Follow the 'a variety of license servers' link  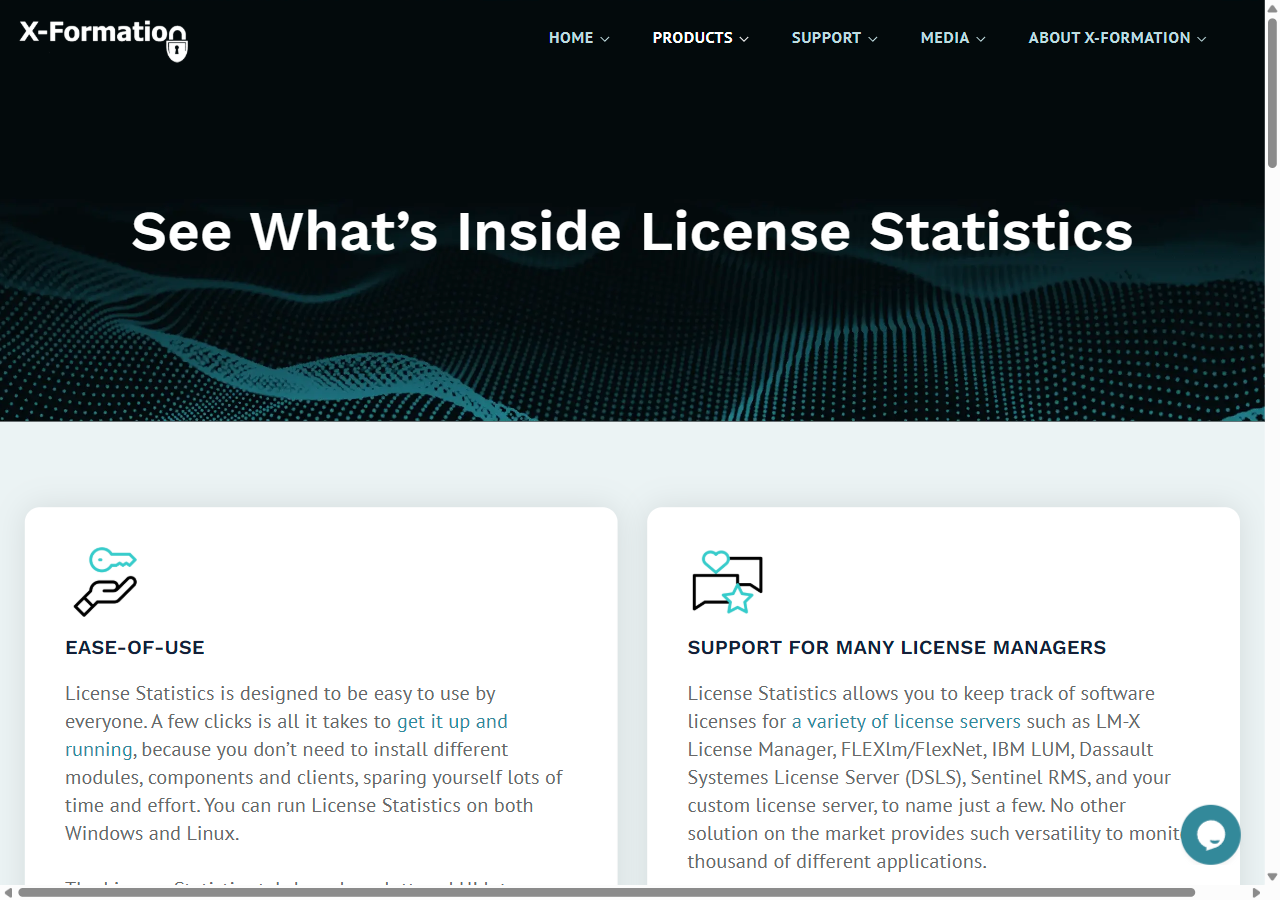point(906,721)
